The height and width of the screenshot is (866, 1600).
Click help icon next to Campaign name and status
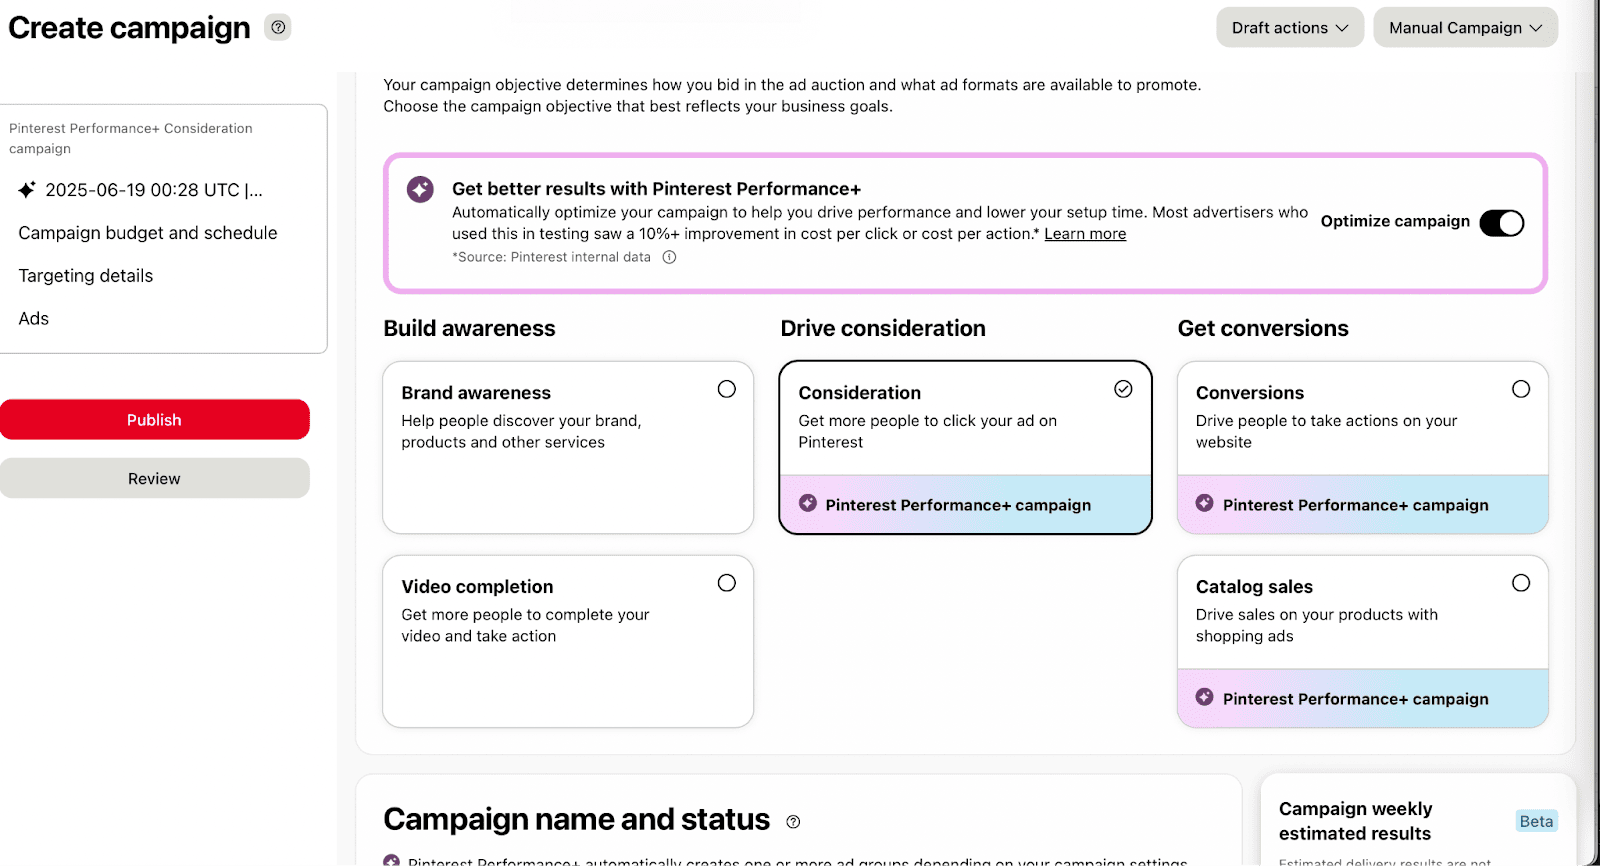pos(793,822)
